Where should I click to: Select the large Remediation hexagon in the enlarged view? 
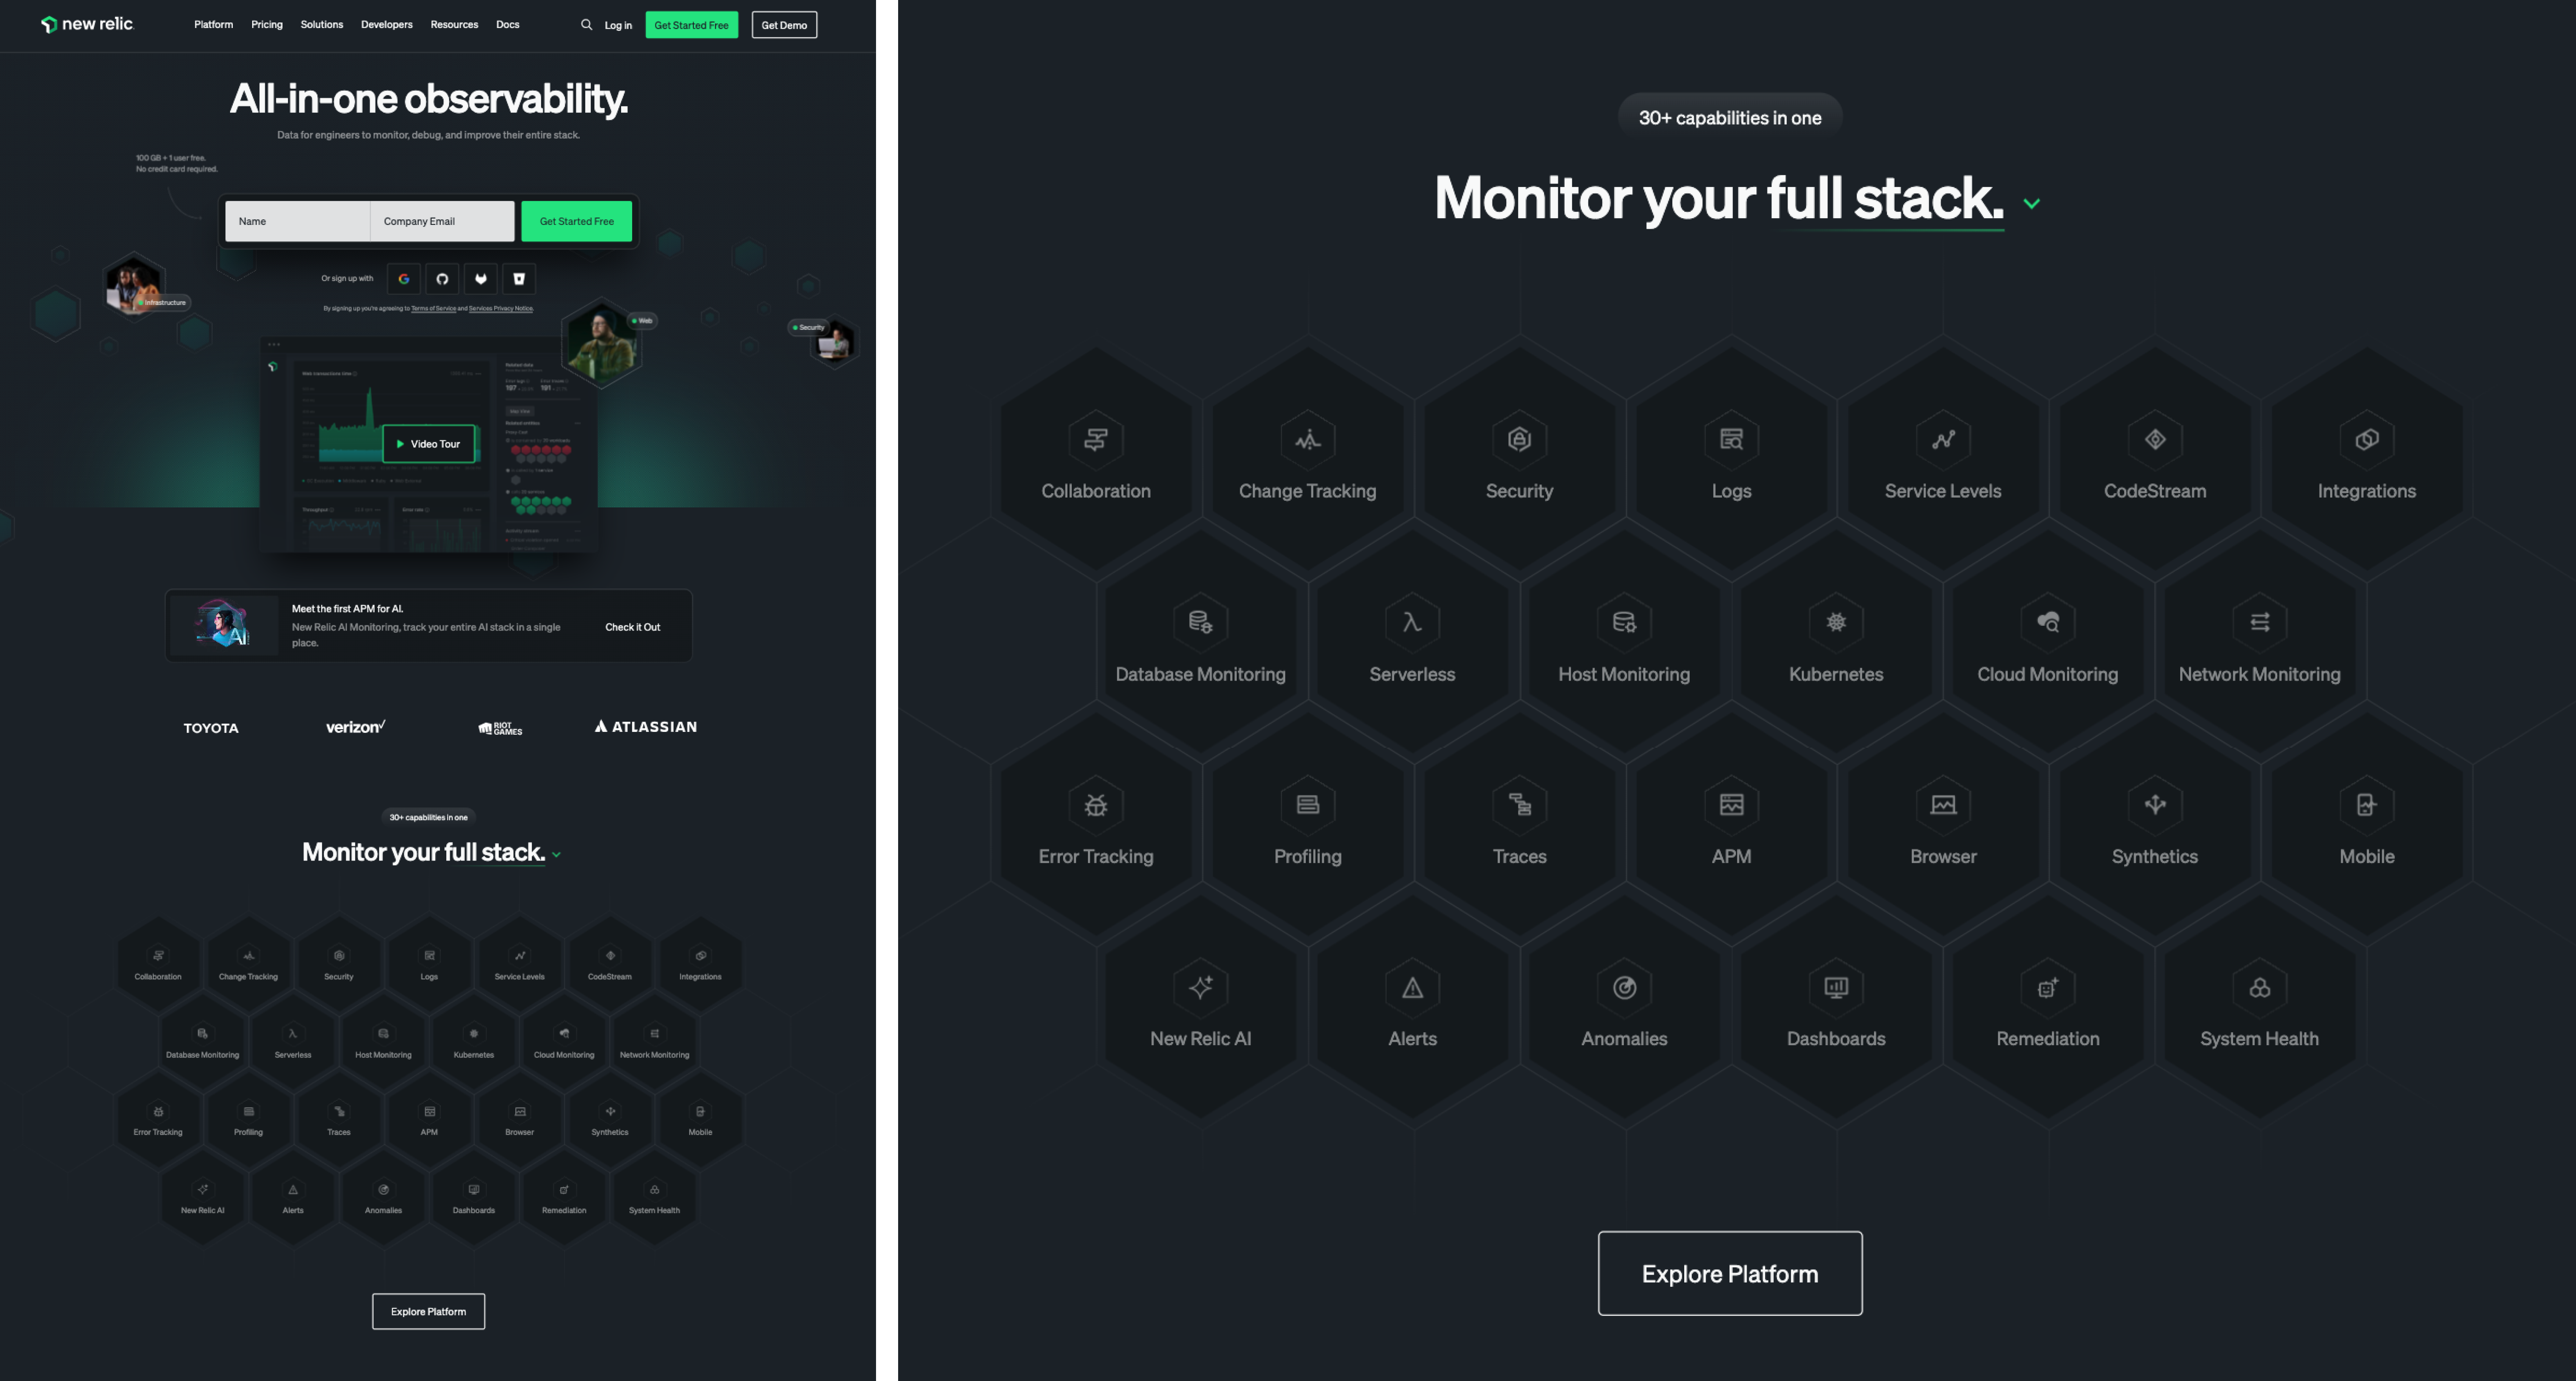click(x=2048, y=1007)
